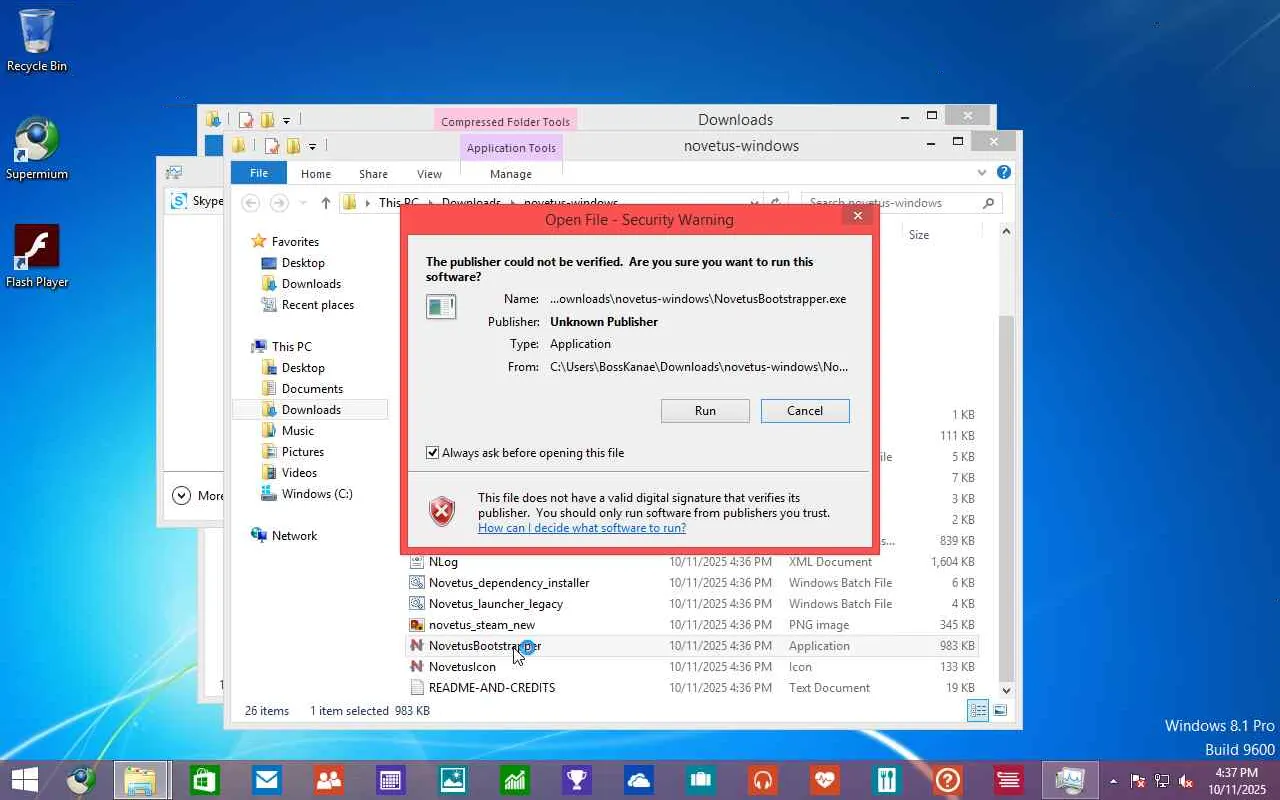Open the View ribbon tab
This screenshot has width=1280, height=800.
[x=429, y=174]
